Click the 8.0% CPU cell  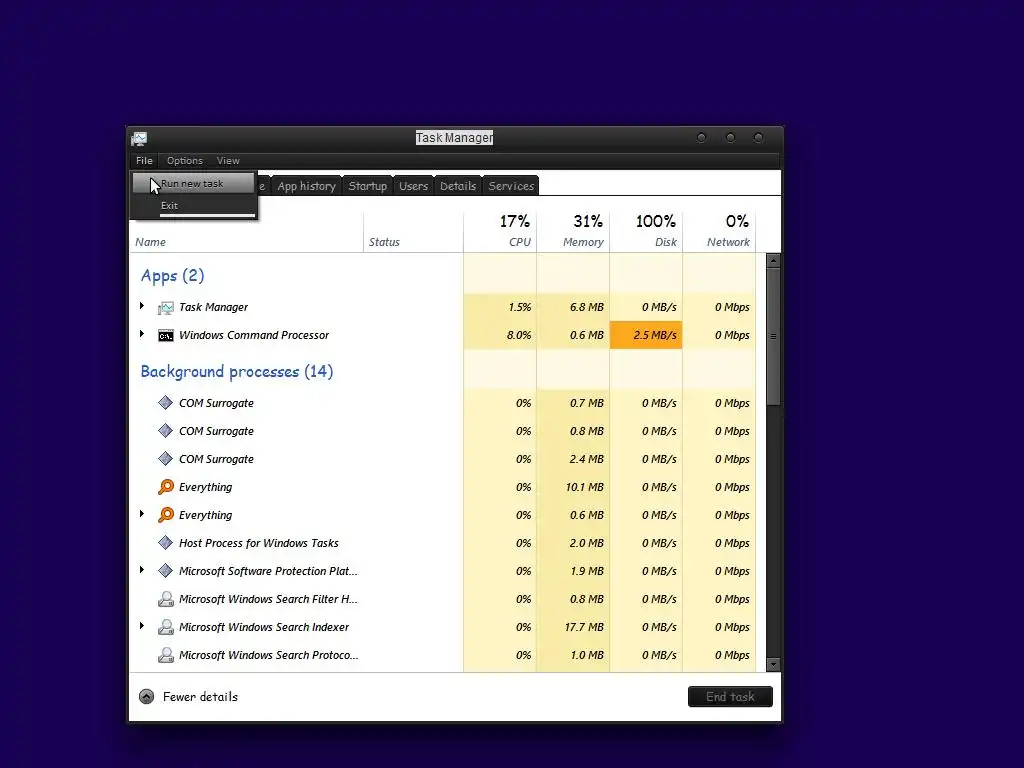pyautogui.click(x=500, y=335)
